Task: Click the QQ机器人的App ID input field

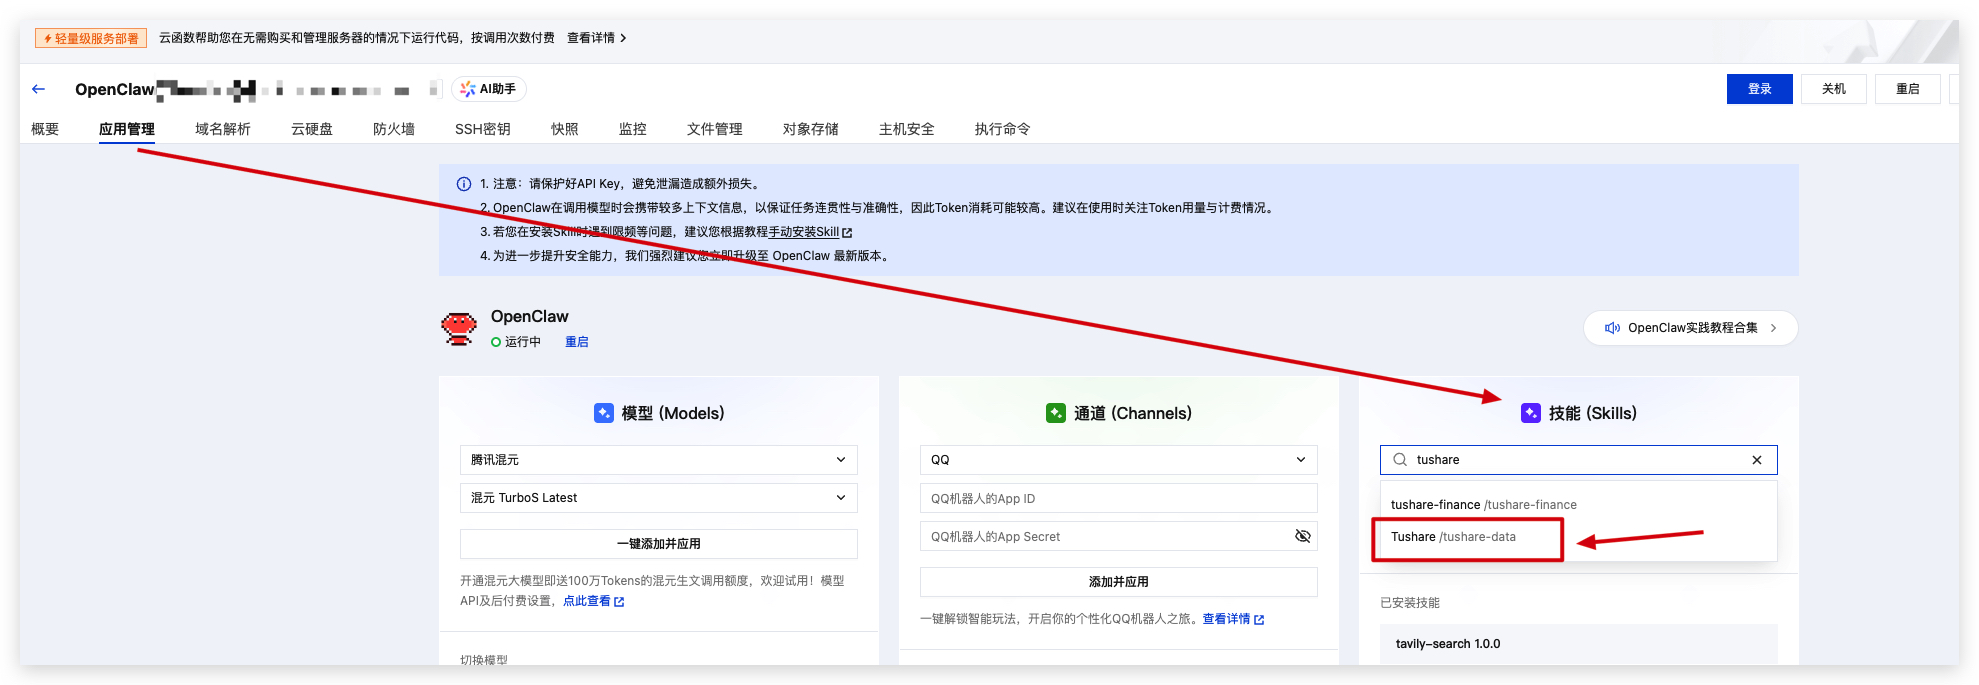Action: (x=1118, y=499)
